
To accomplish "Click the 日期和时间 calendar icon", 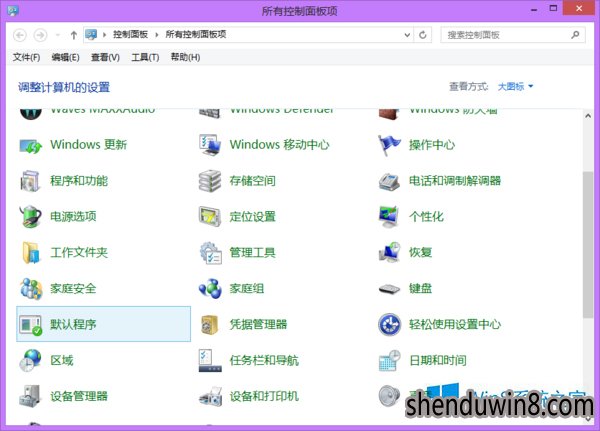I will [389, 361].
